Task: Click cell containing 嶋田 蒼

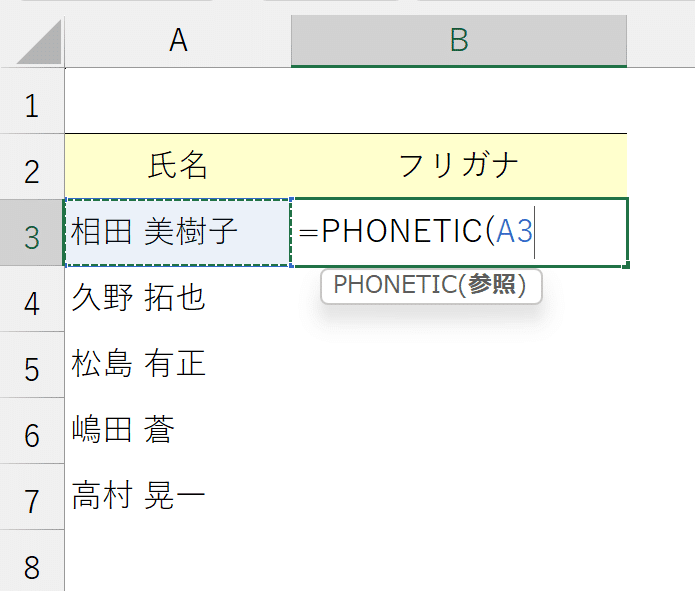Action: point(178,431)
